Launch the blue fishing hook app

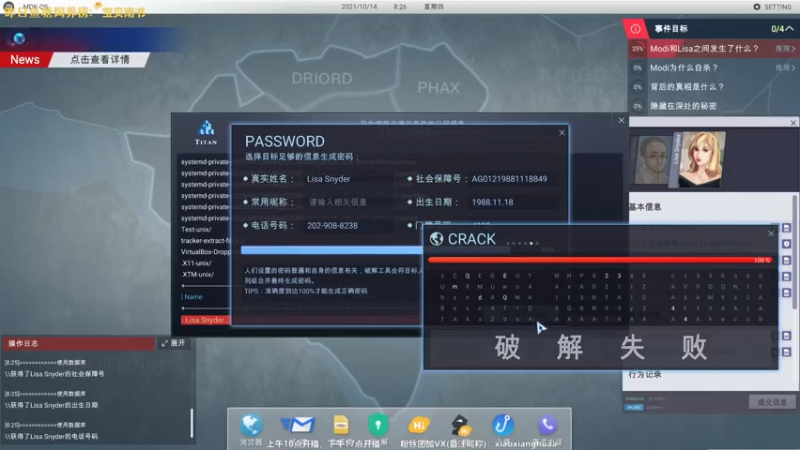[503, 424]
